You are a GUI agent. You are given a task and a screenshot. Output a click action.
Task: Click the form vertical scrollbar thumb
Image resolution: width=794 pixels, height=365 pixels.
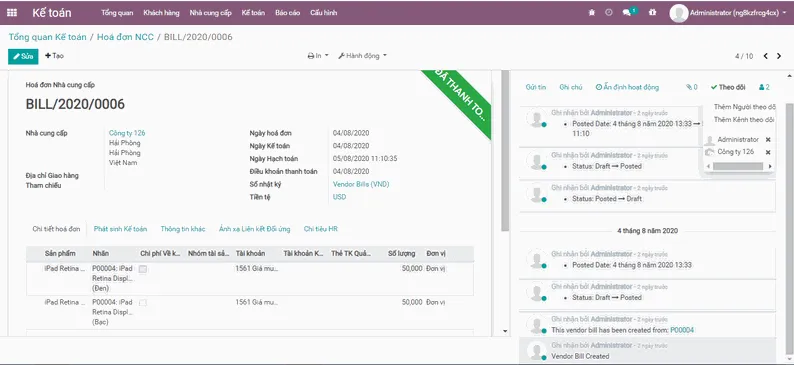click(x=505, y=151)
